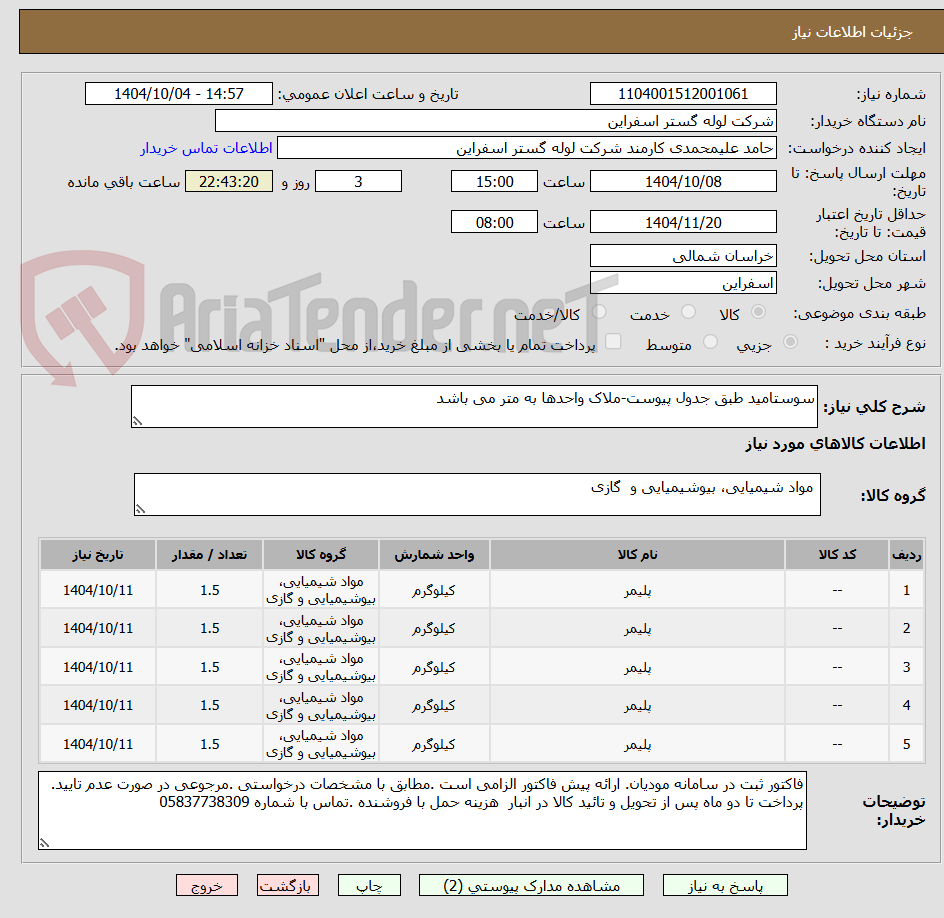The image size is (944, 918).
Task: Click the announcement date field 1404/10/04 - 14:57
Action: [x=179, y=94]
